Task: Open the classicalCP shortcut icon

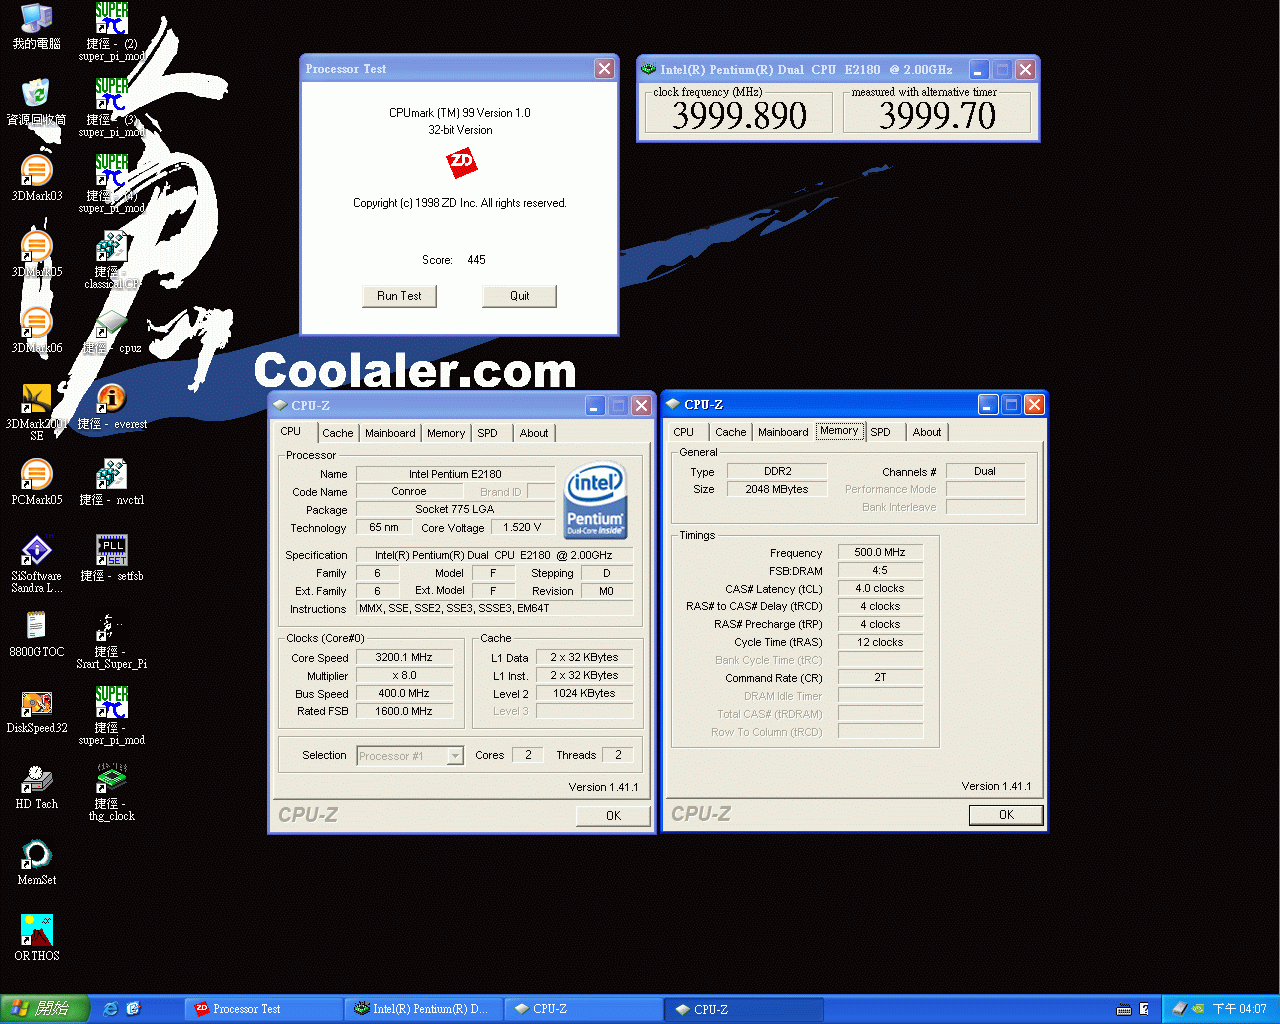Action: [112, 261]
